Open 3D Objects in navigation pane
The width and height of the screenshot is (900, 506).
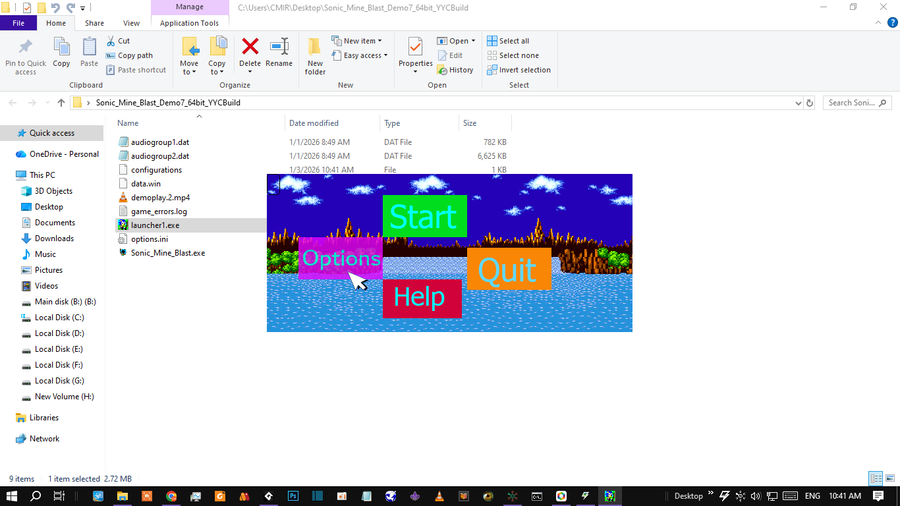[x=53, y=190]
